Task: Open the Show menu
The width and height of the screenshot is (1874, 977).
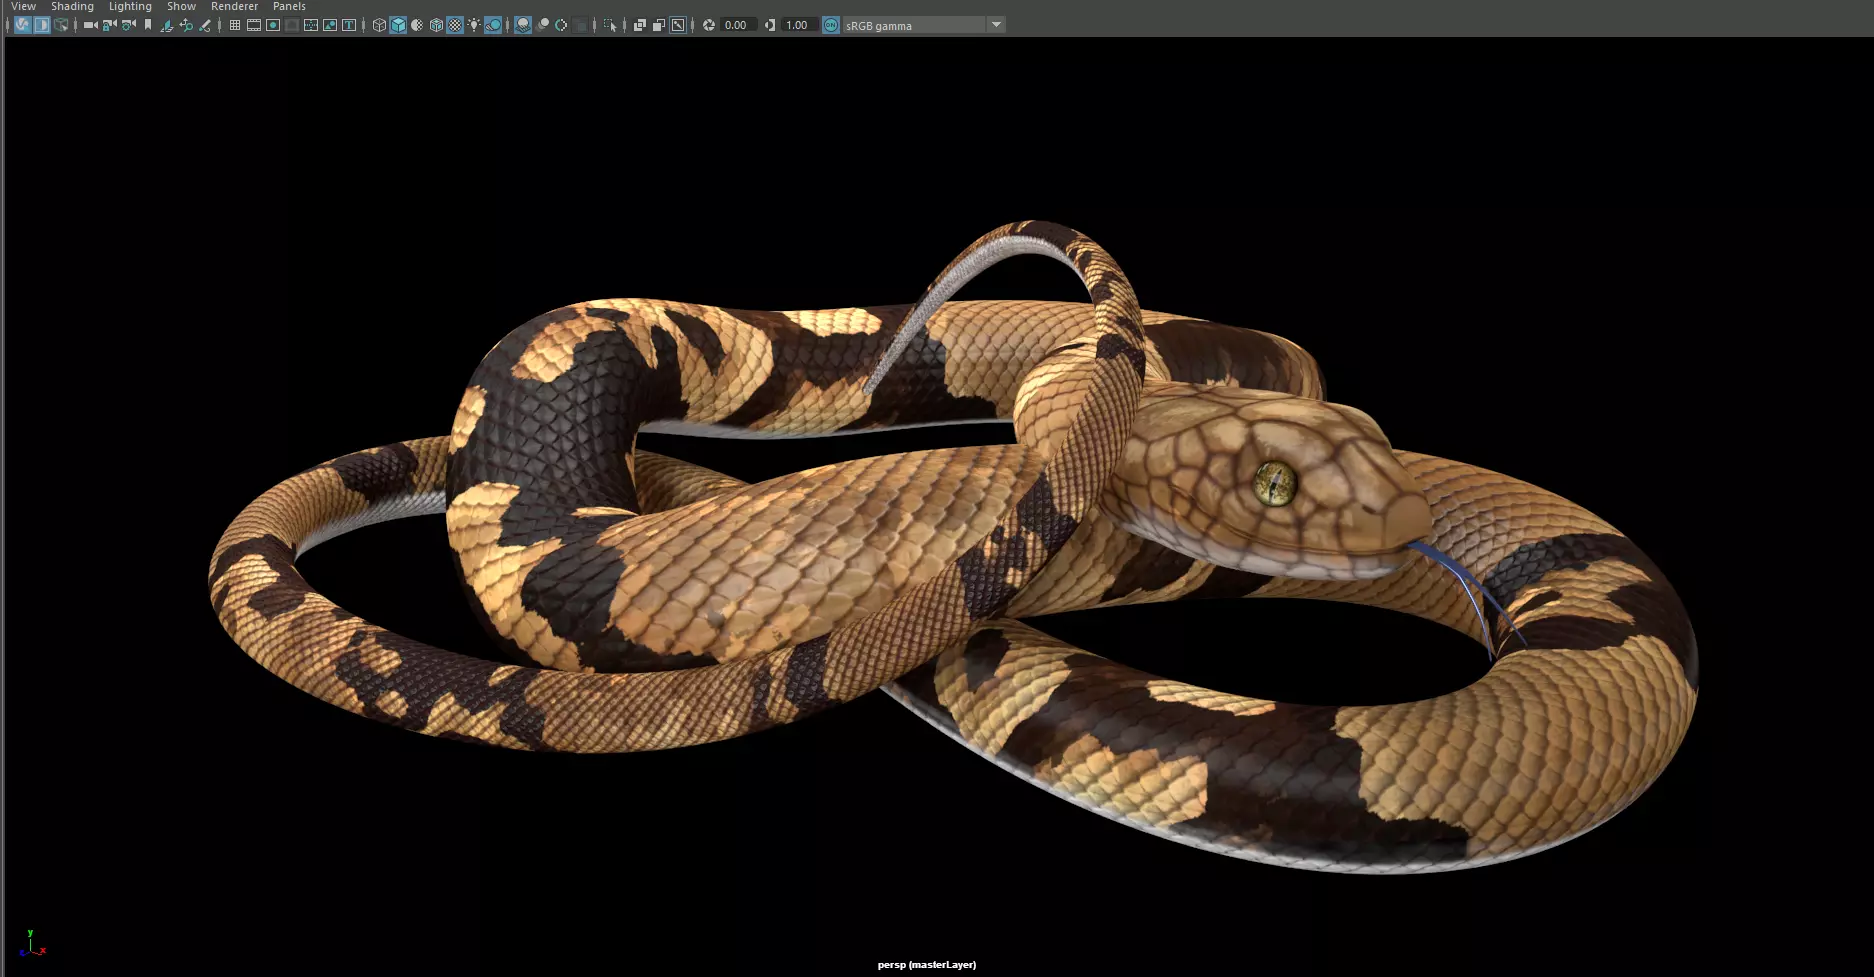Action: [181, 6]
